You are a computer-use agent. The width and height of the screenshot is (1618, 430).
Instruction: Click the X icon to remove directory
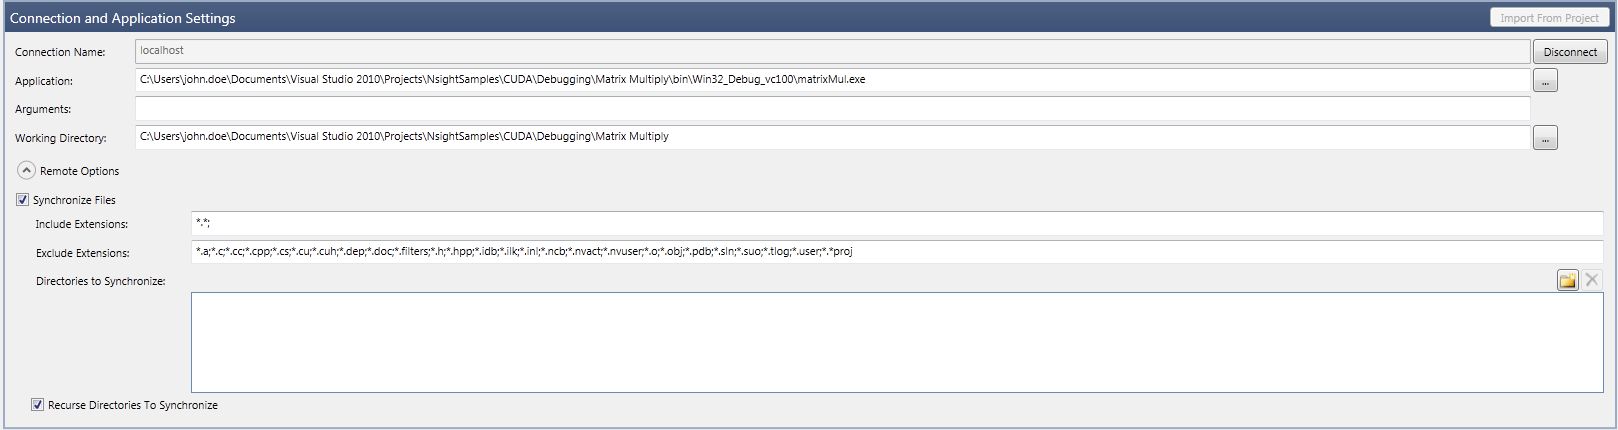pyautogui.click(x=1592, y=280)
